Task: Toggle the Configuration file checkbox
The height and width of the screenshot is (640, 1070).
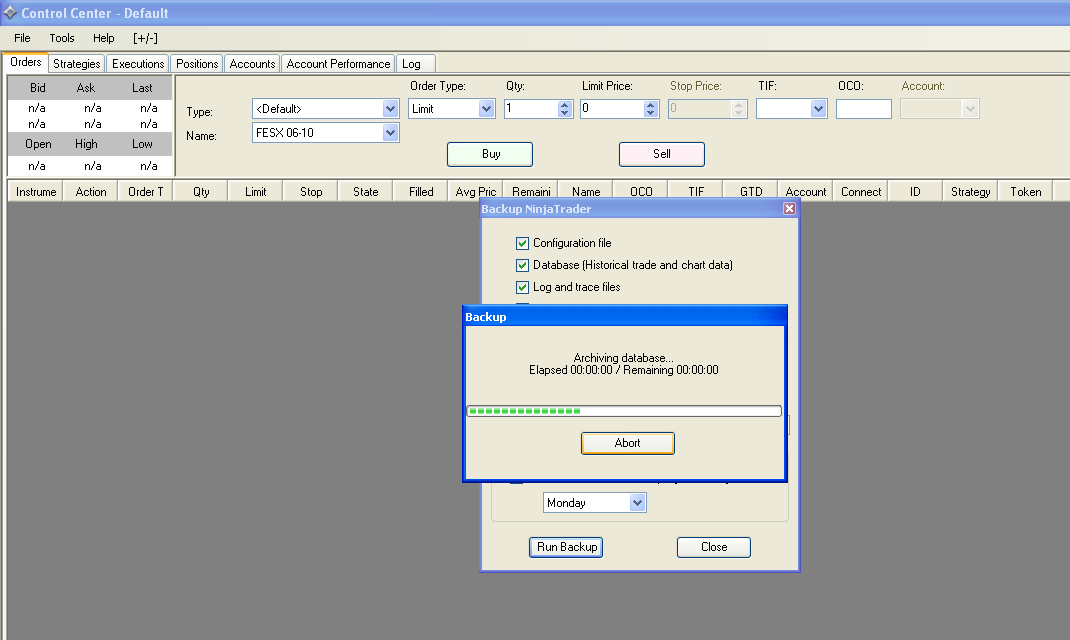Action: (522, 243)
